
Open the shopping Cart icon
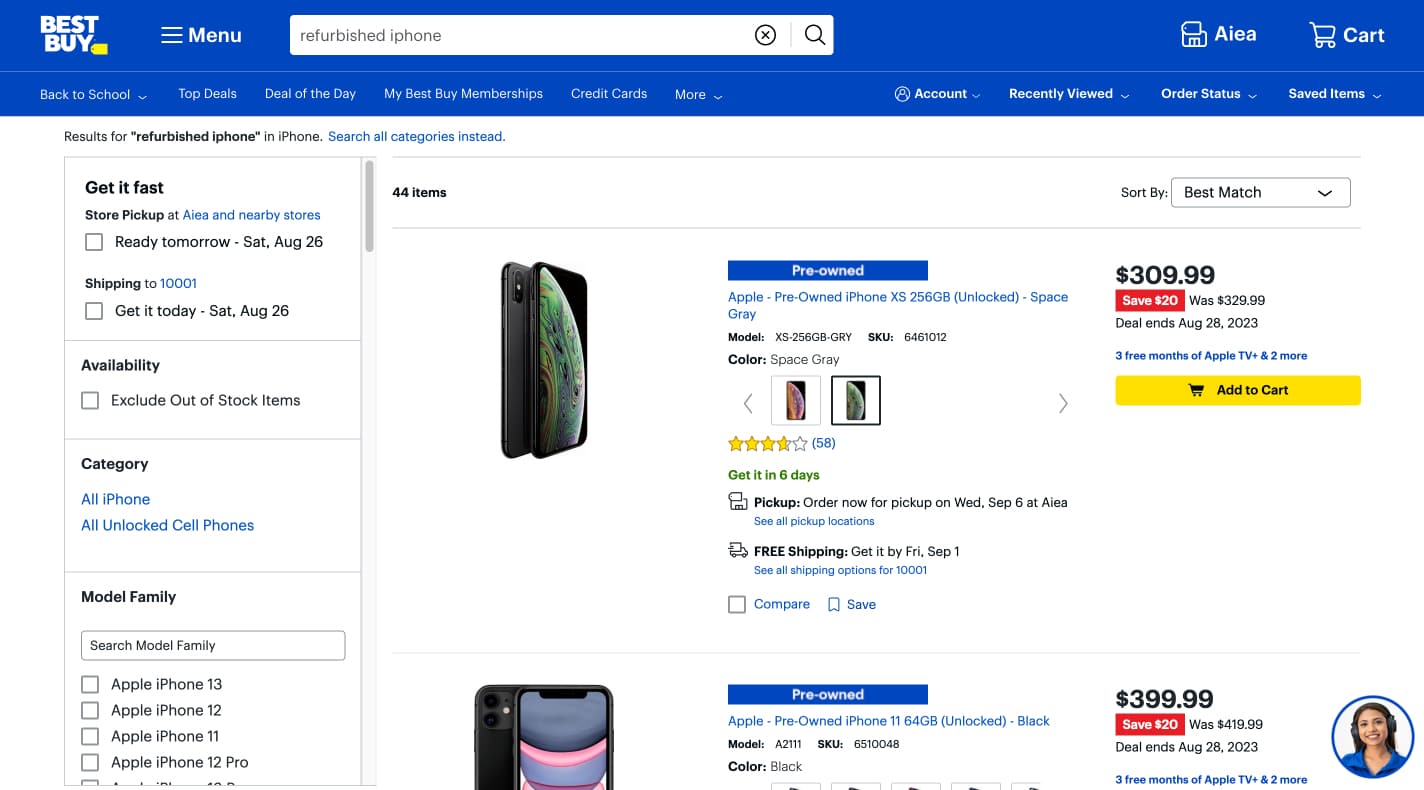pos(1322,36)
